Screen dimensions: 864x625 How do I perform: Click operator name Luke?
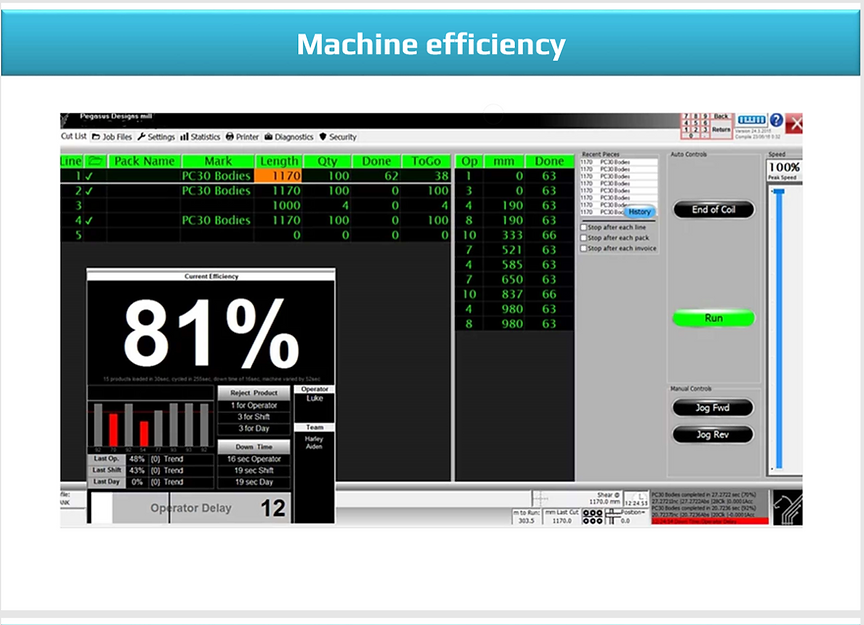[x=315, y=398]
